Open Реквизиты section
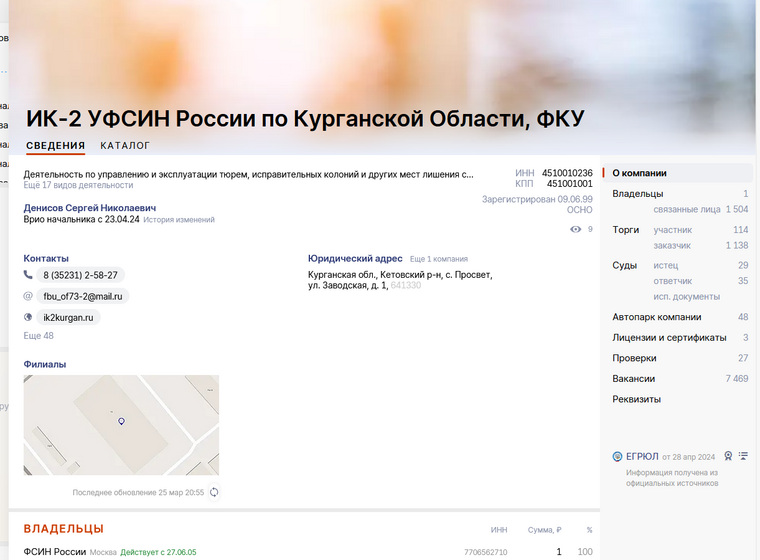The height and width of the screenshot is (560, 760). (636, 400)
